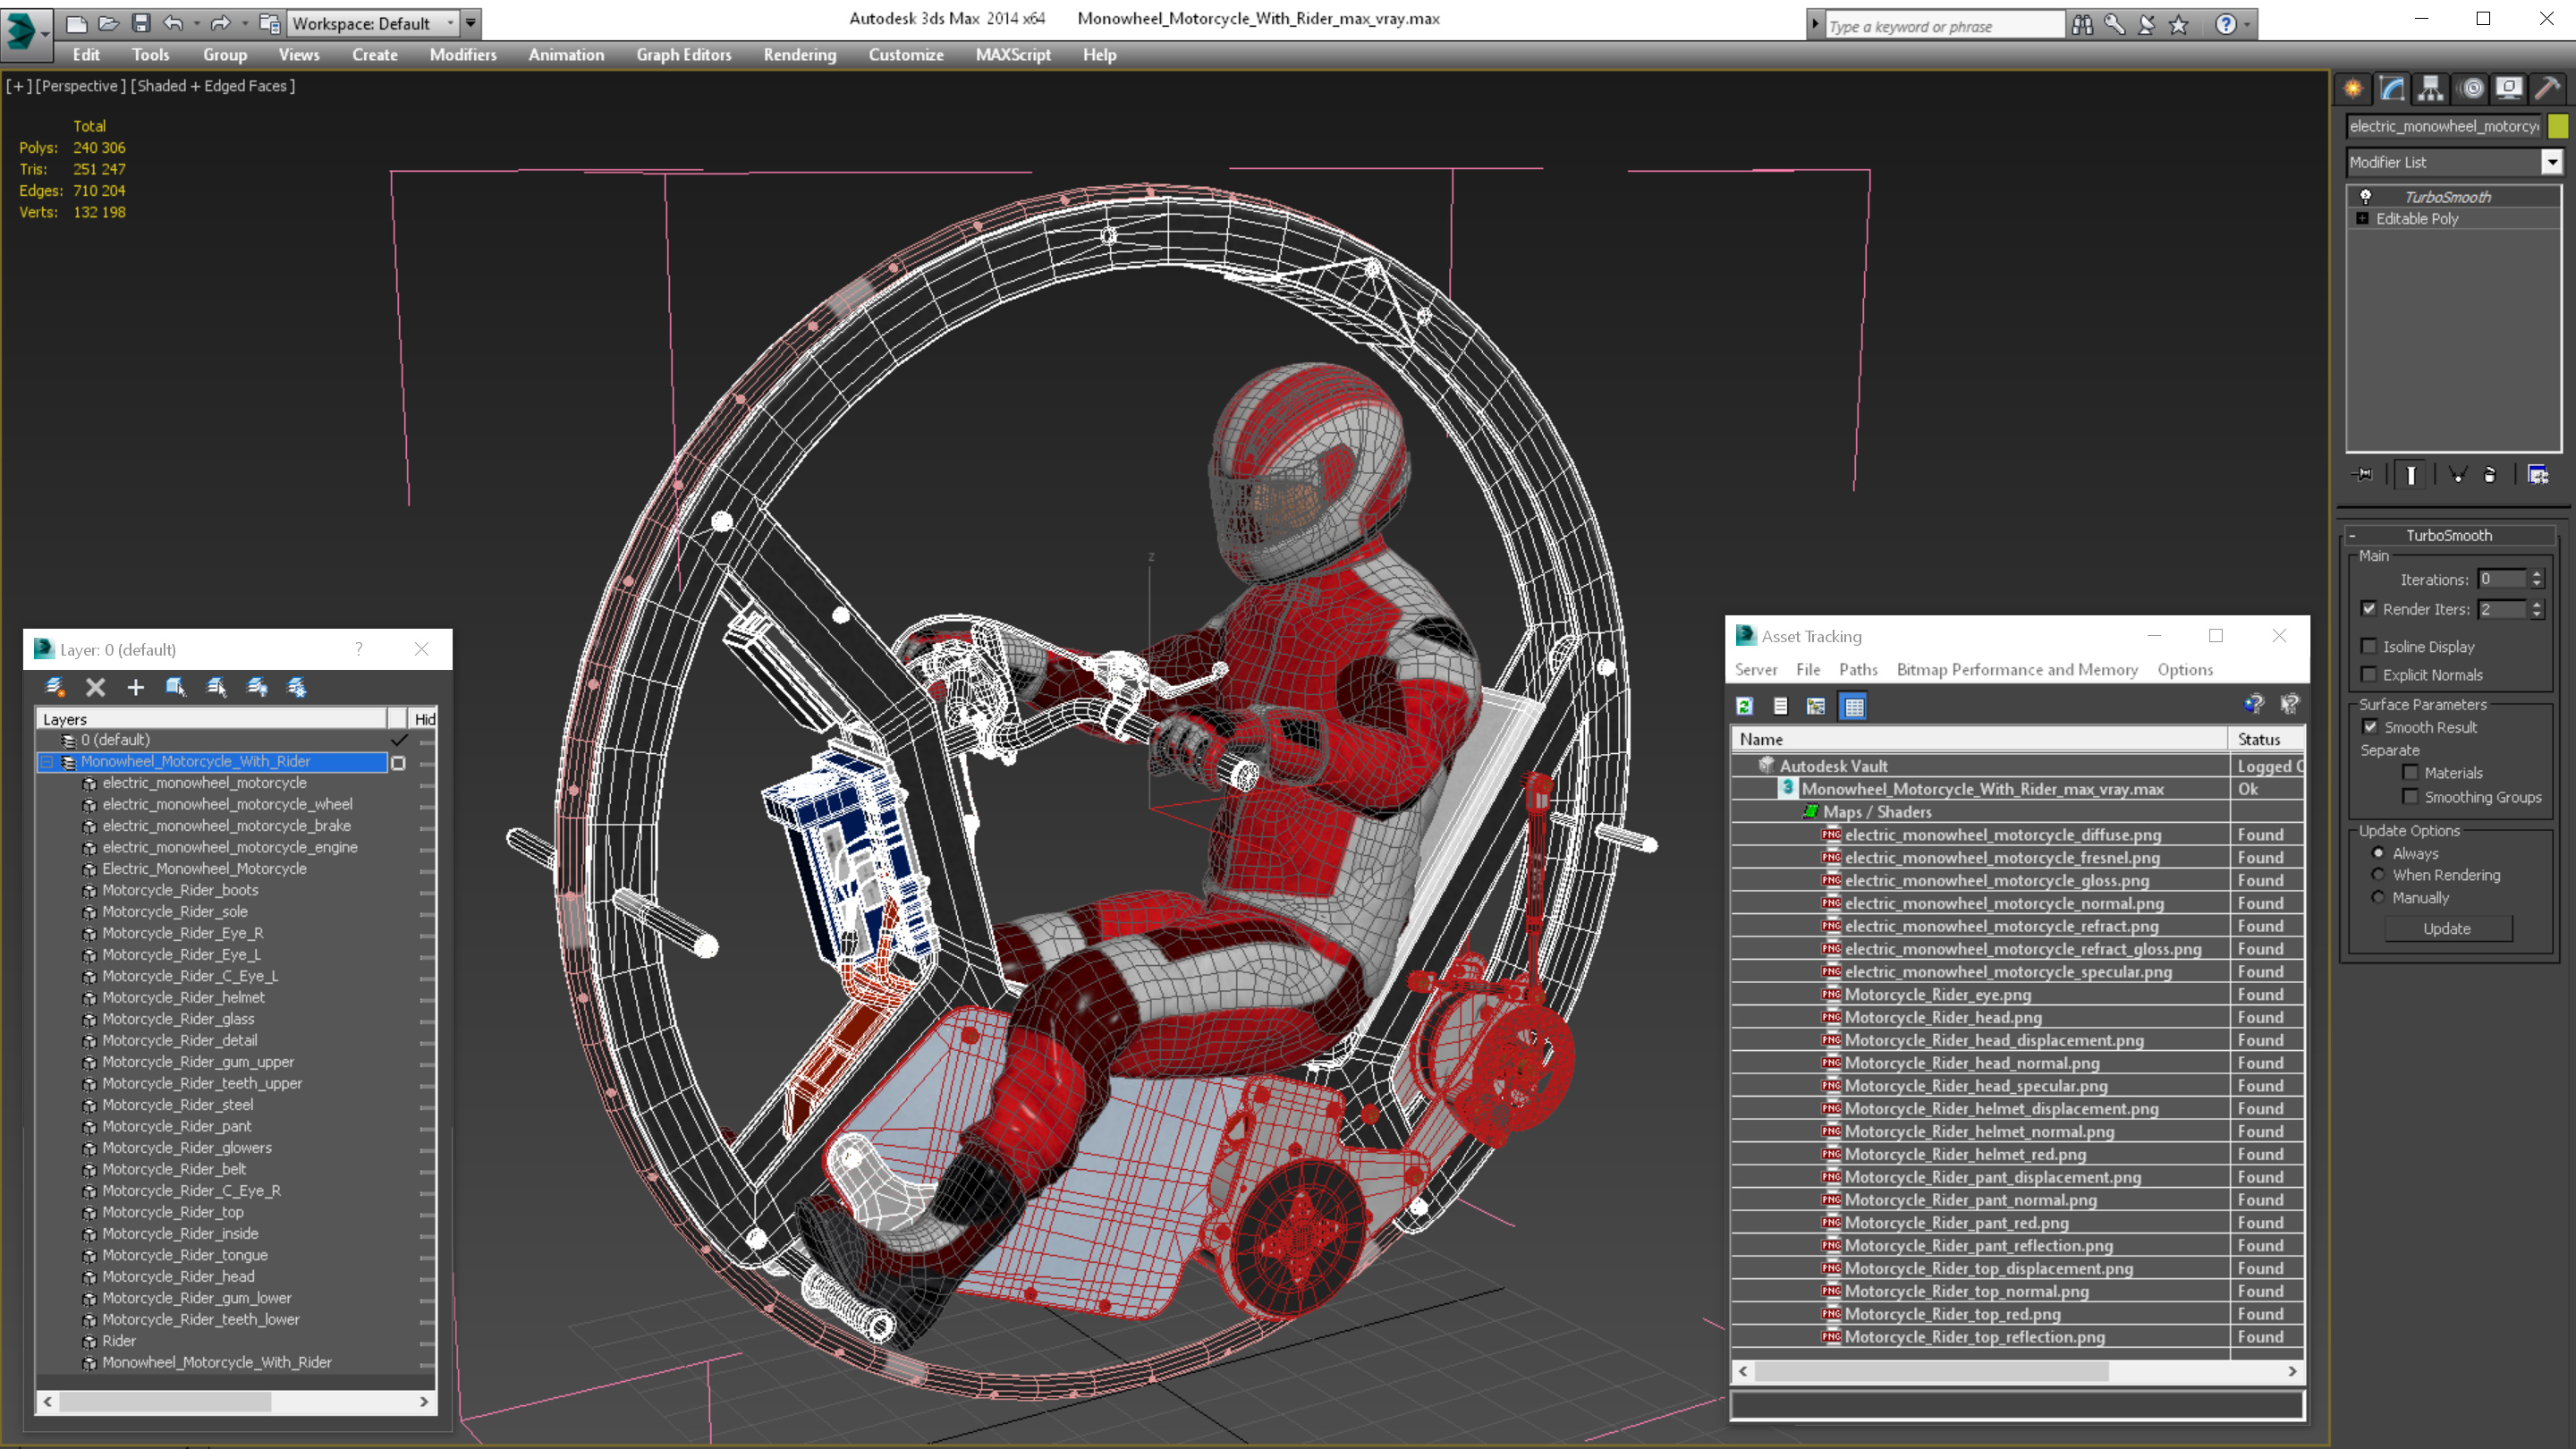2576x1449 pixels.
Task: Enable Isoline Display checkbox
Action: coord(2369,646)
